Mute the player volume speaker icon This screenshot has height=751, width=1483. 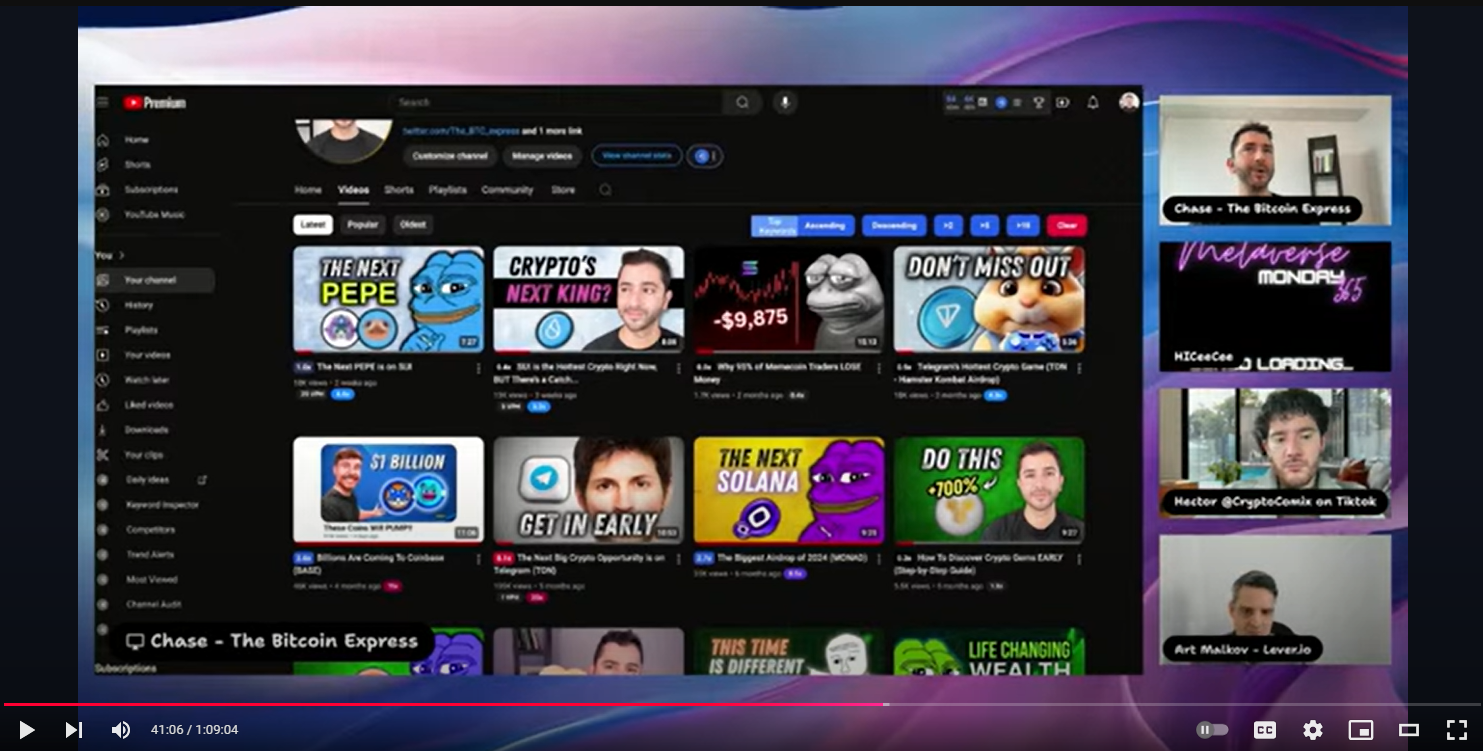(120, 730)
